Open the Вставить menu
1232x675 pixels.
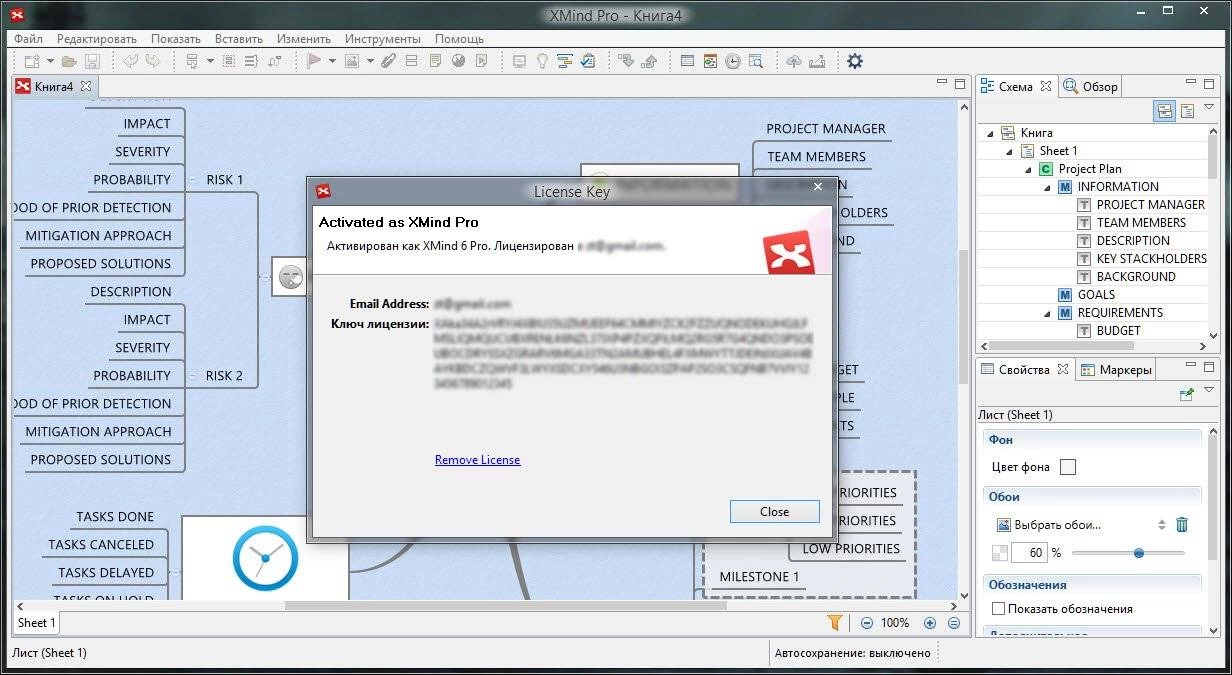[239, 39]
